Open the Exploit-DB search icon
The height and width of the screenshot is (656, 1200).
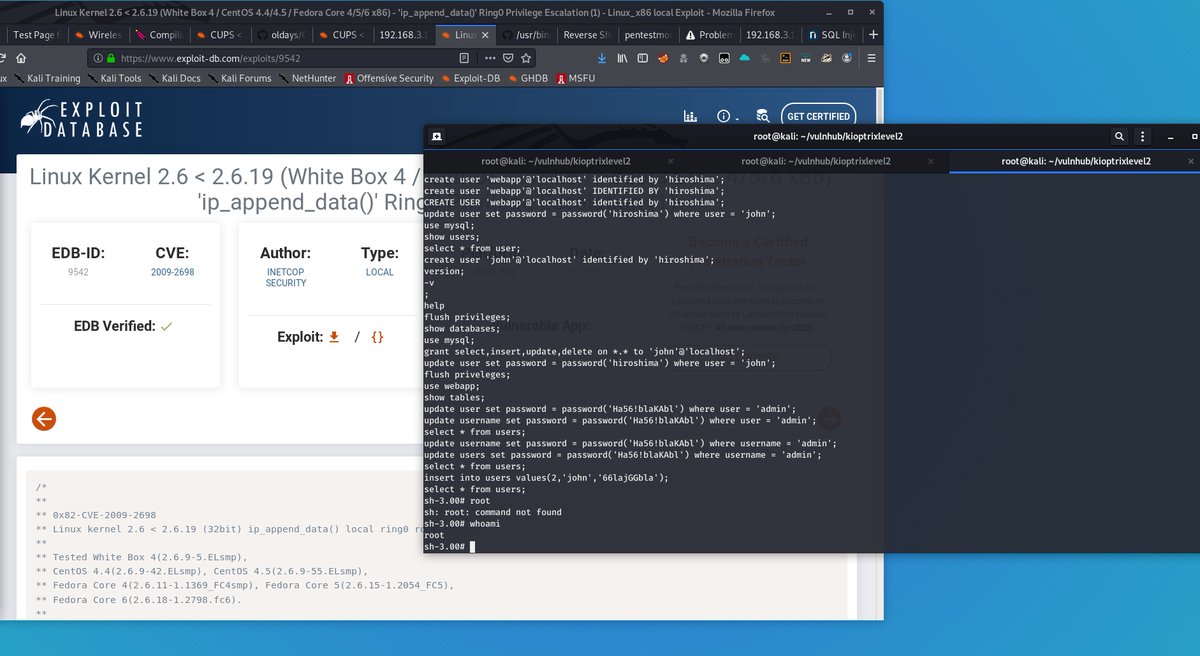(x=761, y=116)
